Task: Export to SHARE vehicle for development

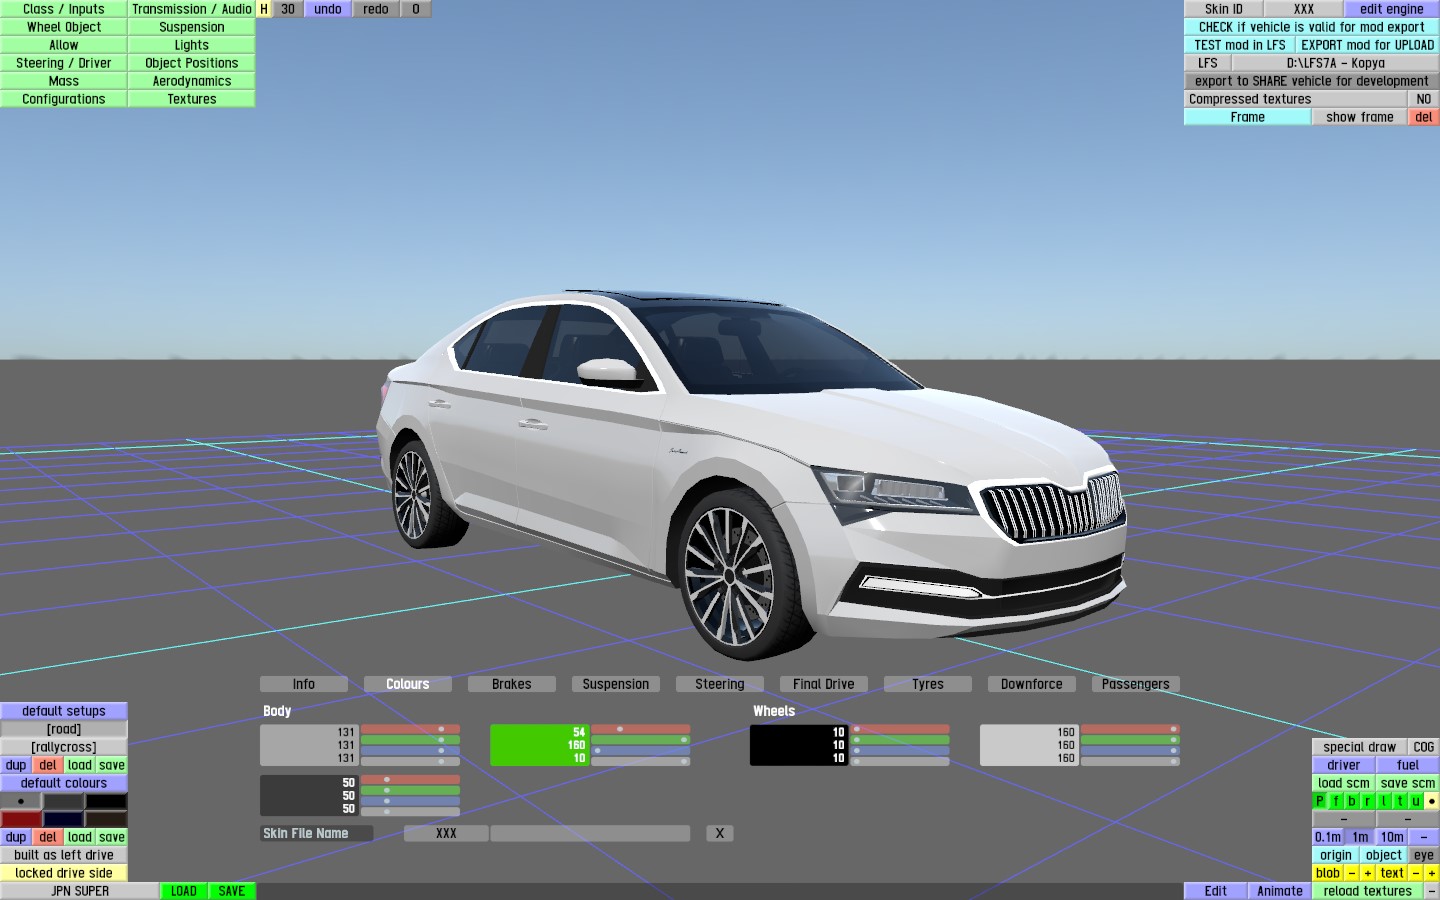Action: point(1312,81)
